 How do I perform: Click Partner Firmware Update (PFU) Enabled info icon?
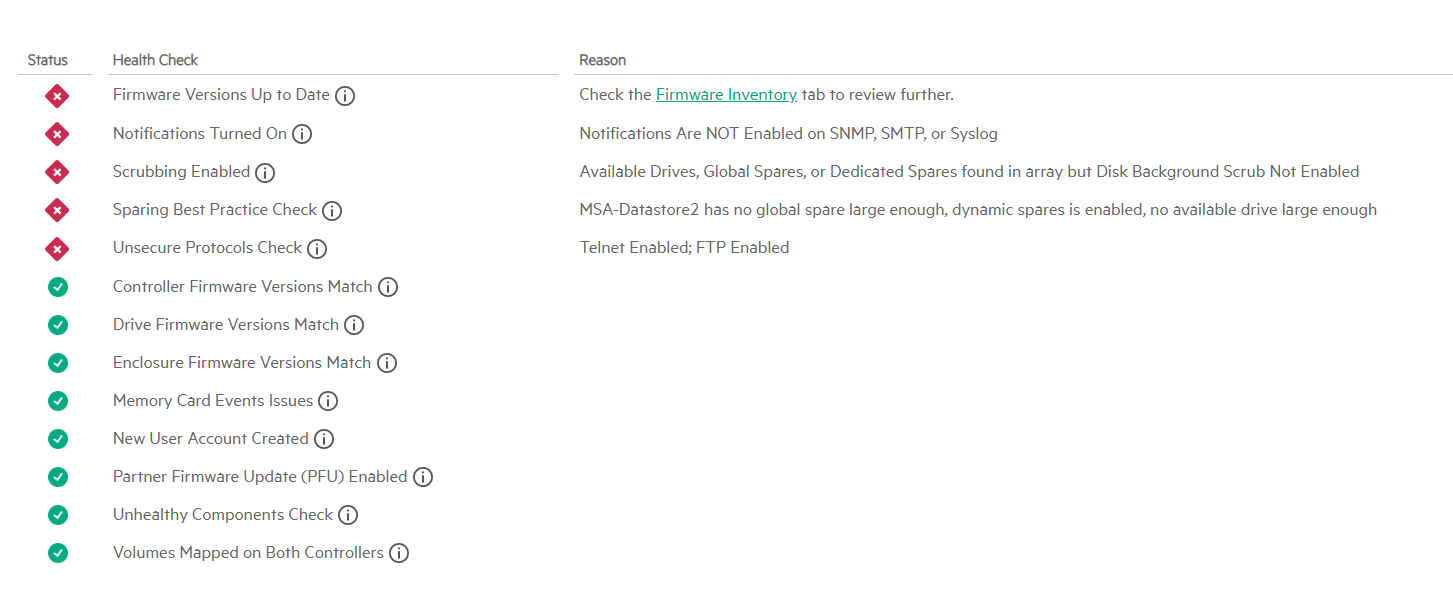coord(423,477)
